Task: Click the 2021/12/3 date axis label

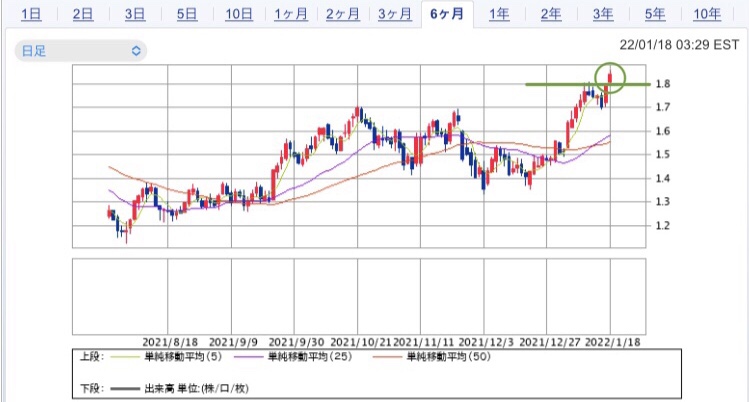Action: click(486, 342)
